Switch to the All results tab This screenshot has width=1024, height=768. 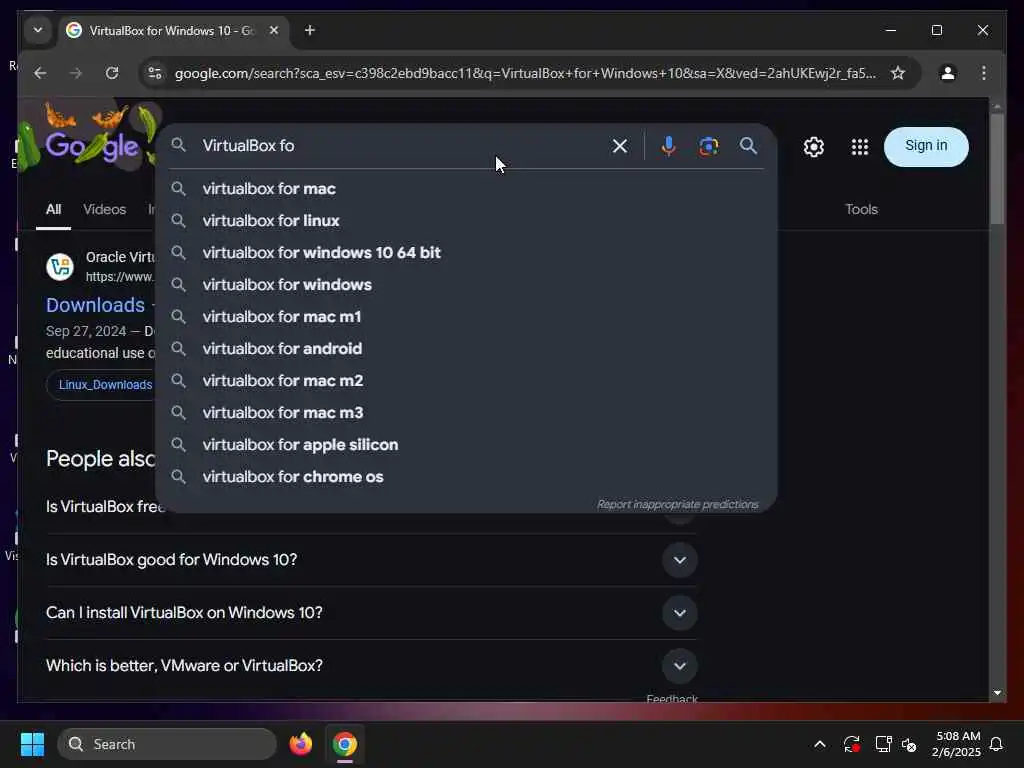pyautogui.click(x=54, y=210)
